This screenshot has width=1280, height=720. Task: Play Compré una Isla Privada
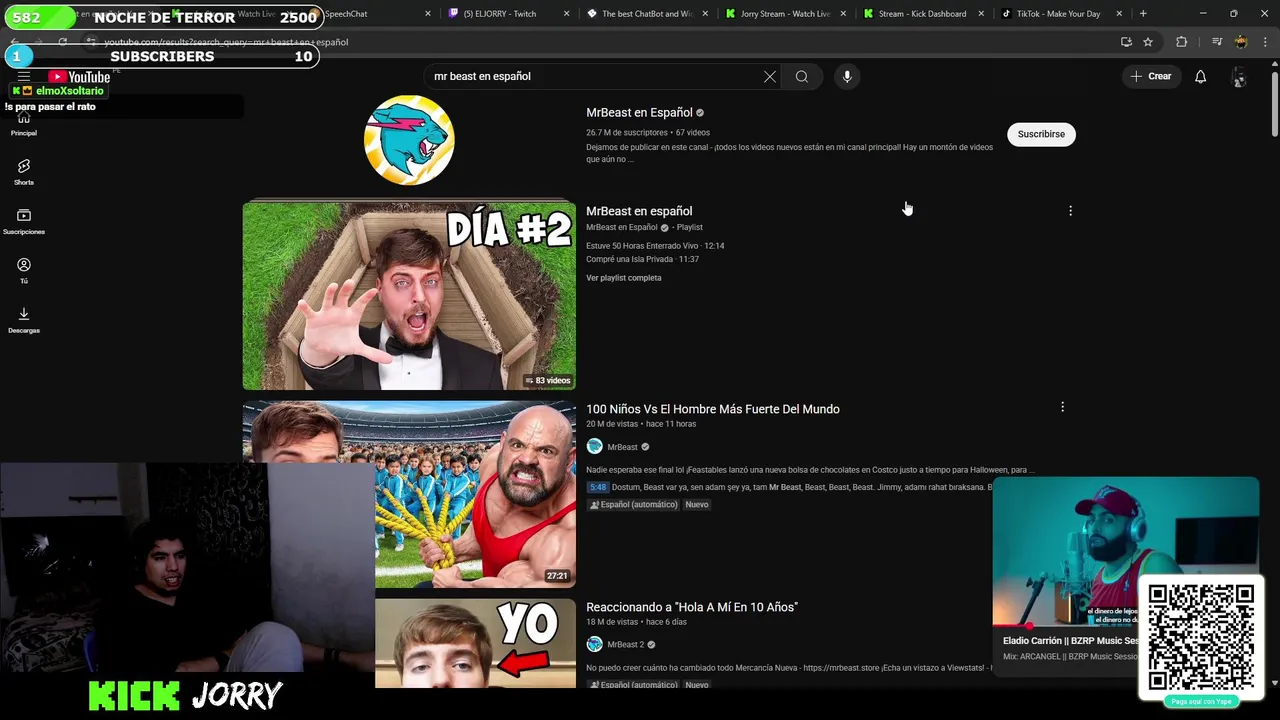click(642, 260)
